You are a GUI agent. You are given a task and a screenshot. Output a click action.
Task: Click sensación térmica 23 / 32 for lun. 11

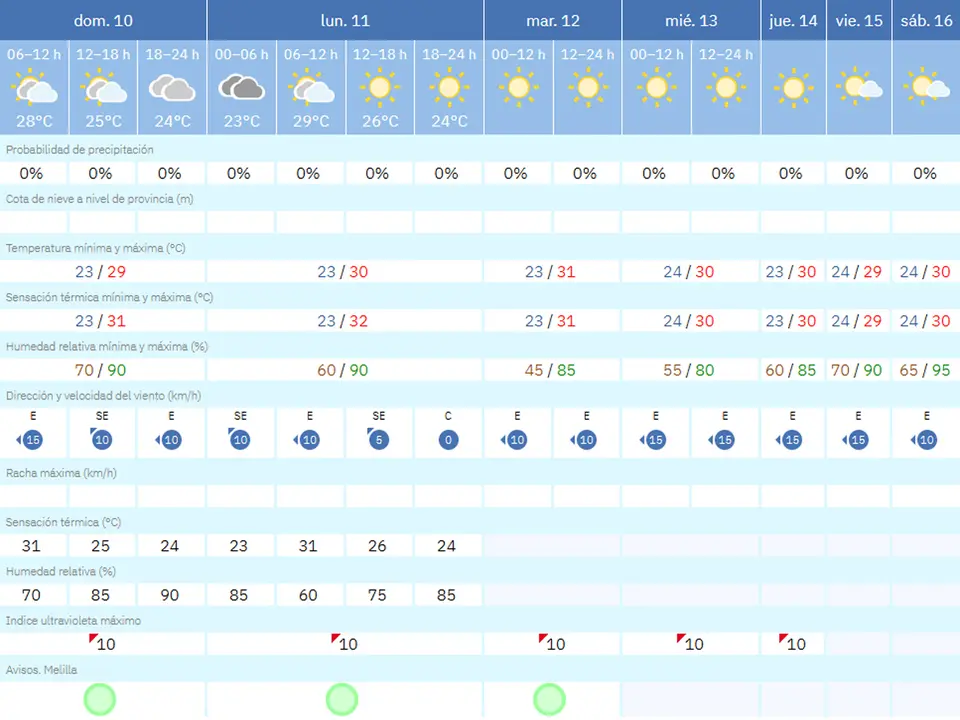342,321
